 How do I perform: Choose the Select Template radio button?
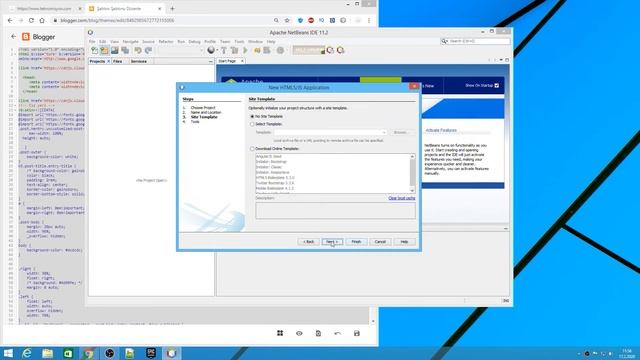click(x=252, y=124)
